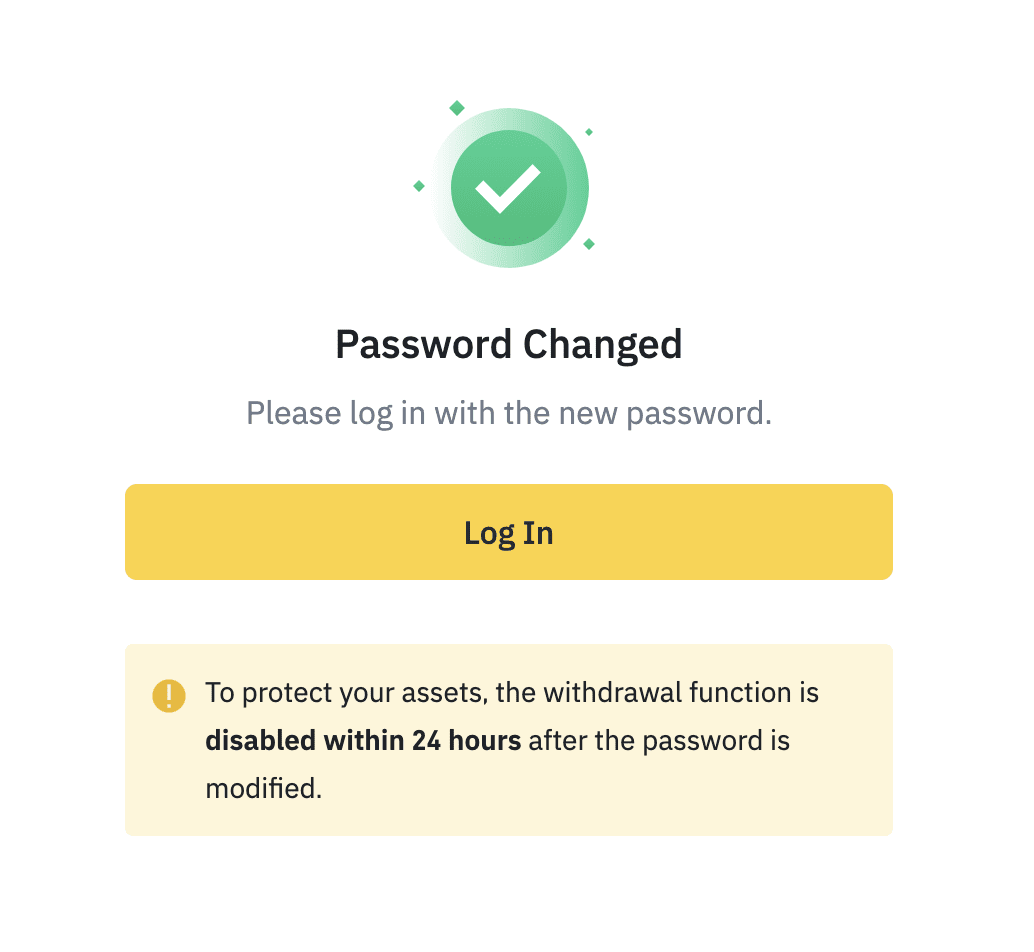Click the word "Password" in the heading
The image size is (1034, 952).
click(424, 345)
